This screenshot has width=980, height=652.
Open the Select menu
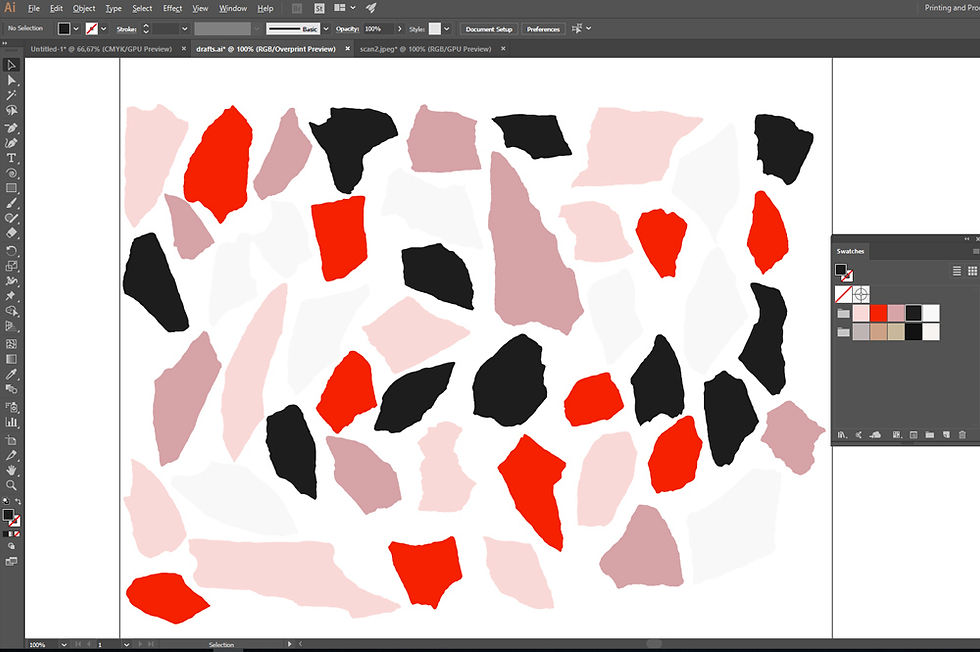pos(142,8)
